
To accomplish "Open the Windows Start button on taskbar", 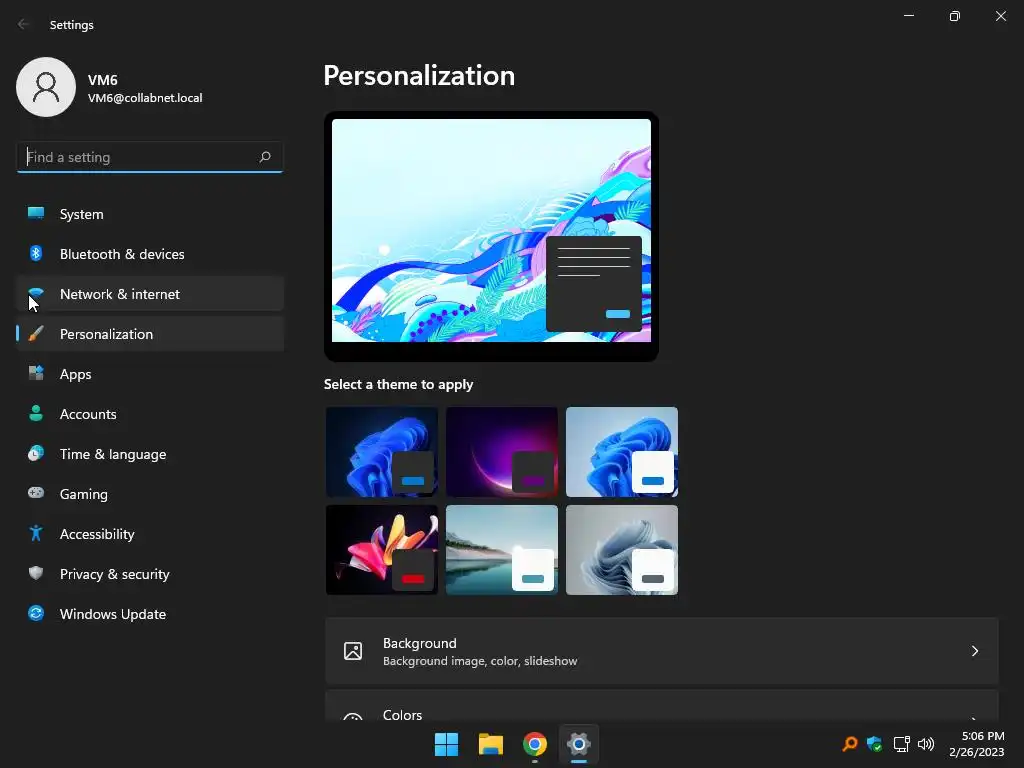I will [447, 744].
